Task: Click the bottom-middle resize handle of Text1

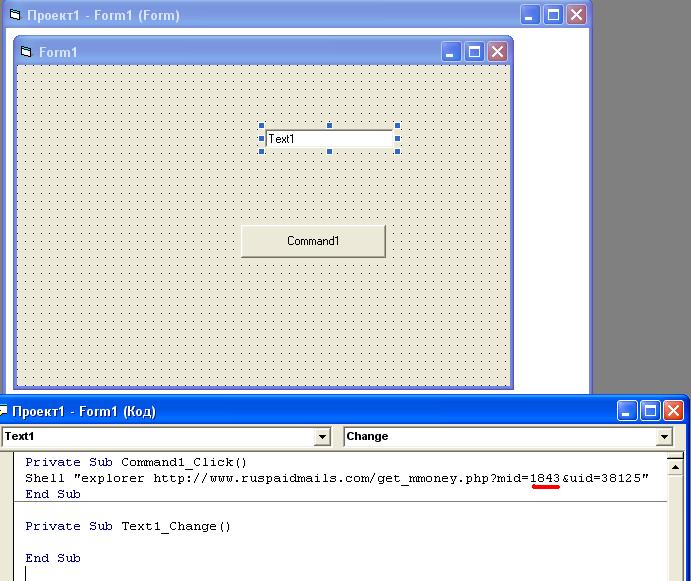Action: (330, 152)
